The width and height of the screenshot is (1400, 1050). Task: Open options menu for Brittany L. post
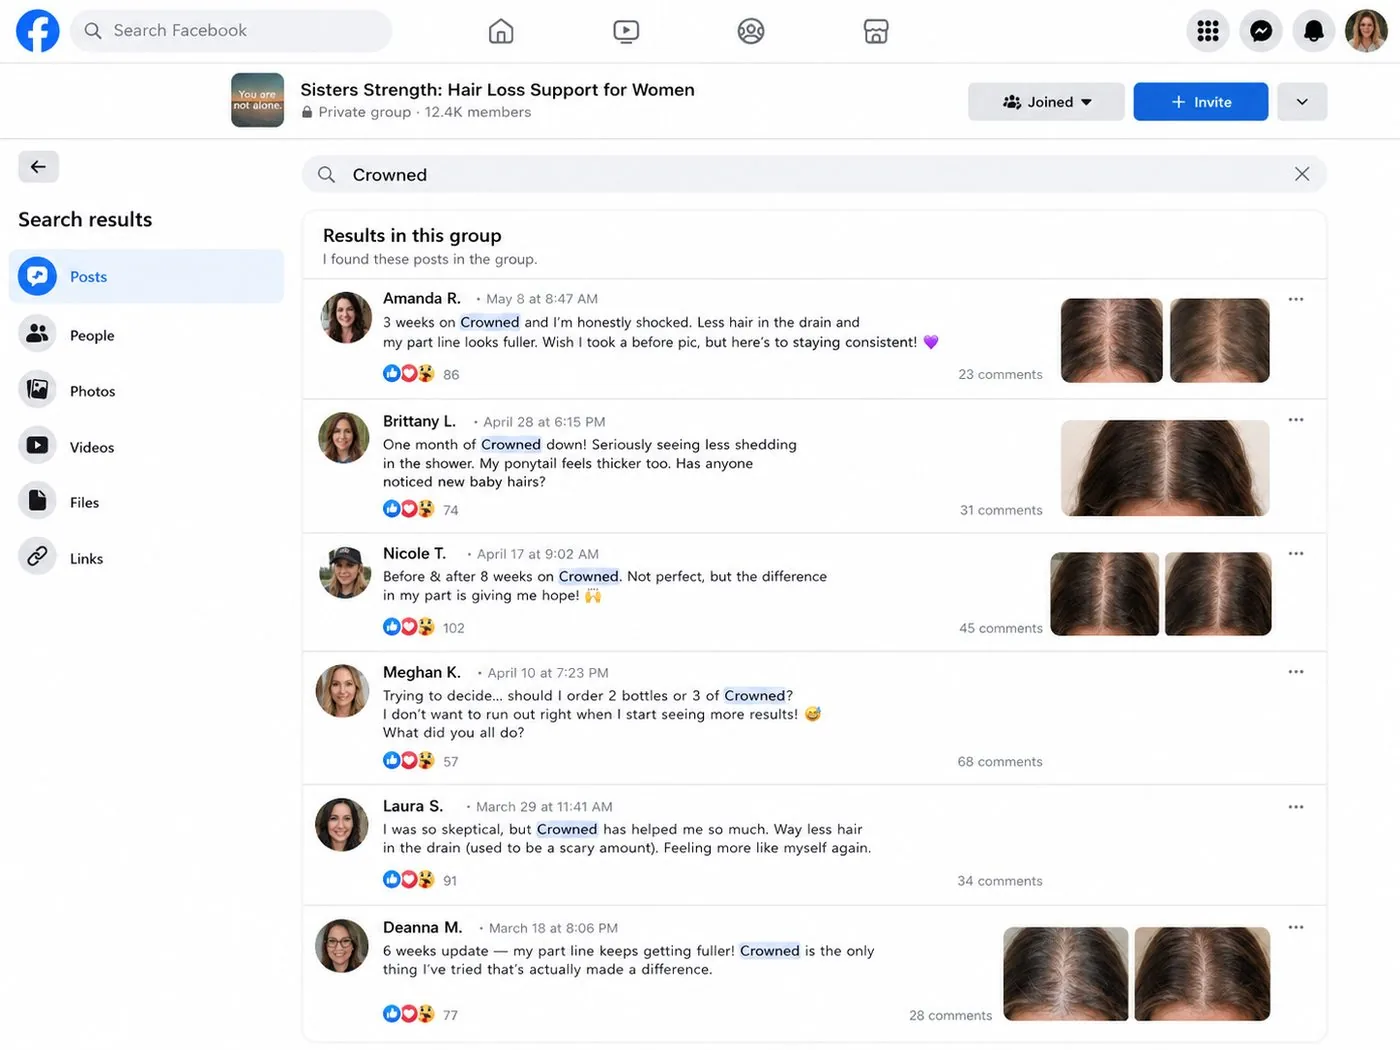1296,420
